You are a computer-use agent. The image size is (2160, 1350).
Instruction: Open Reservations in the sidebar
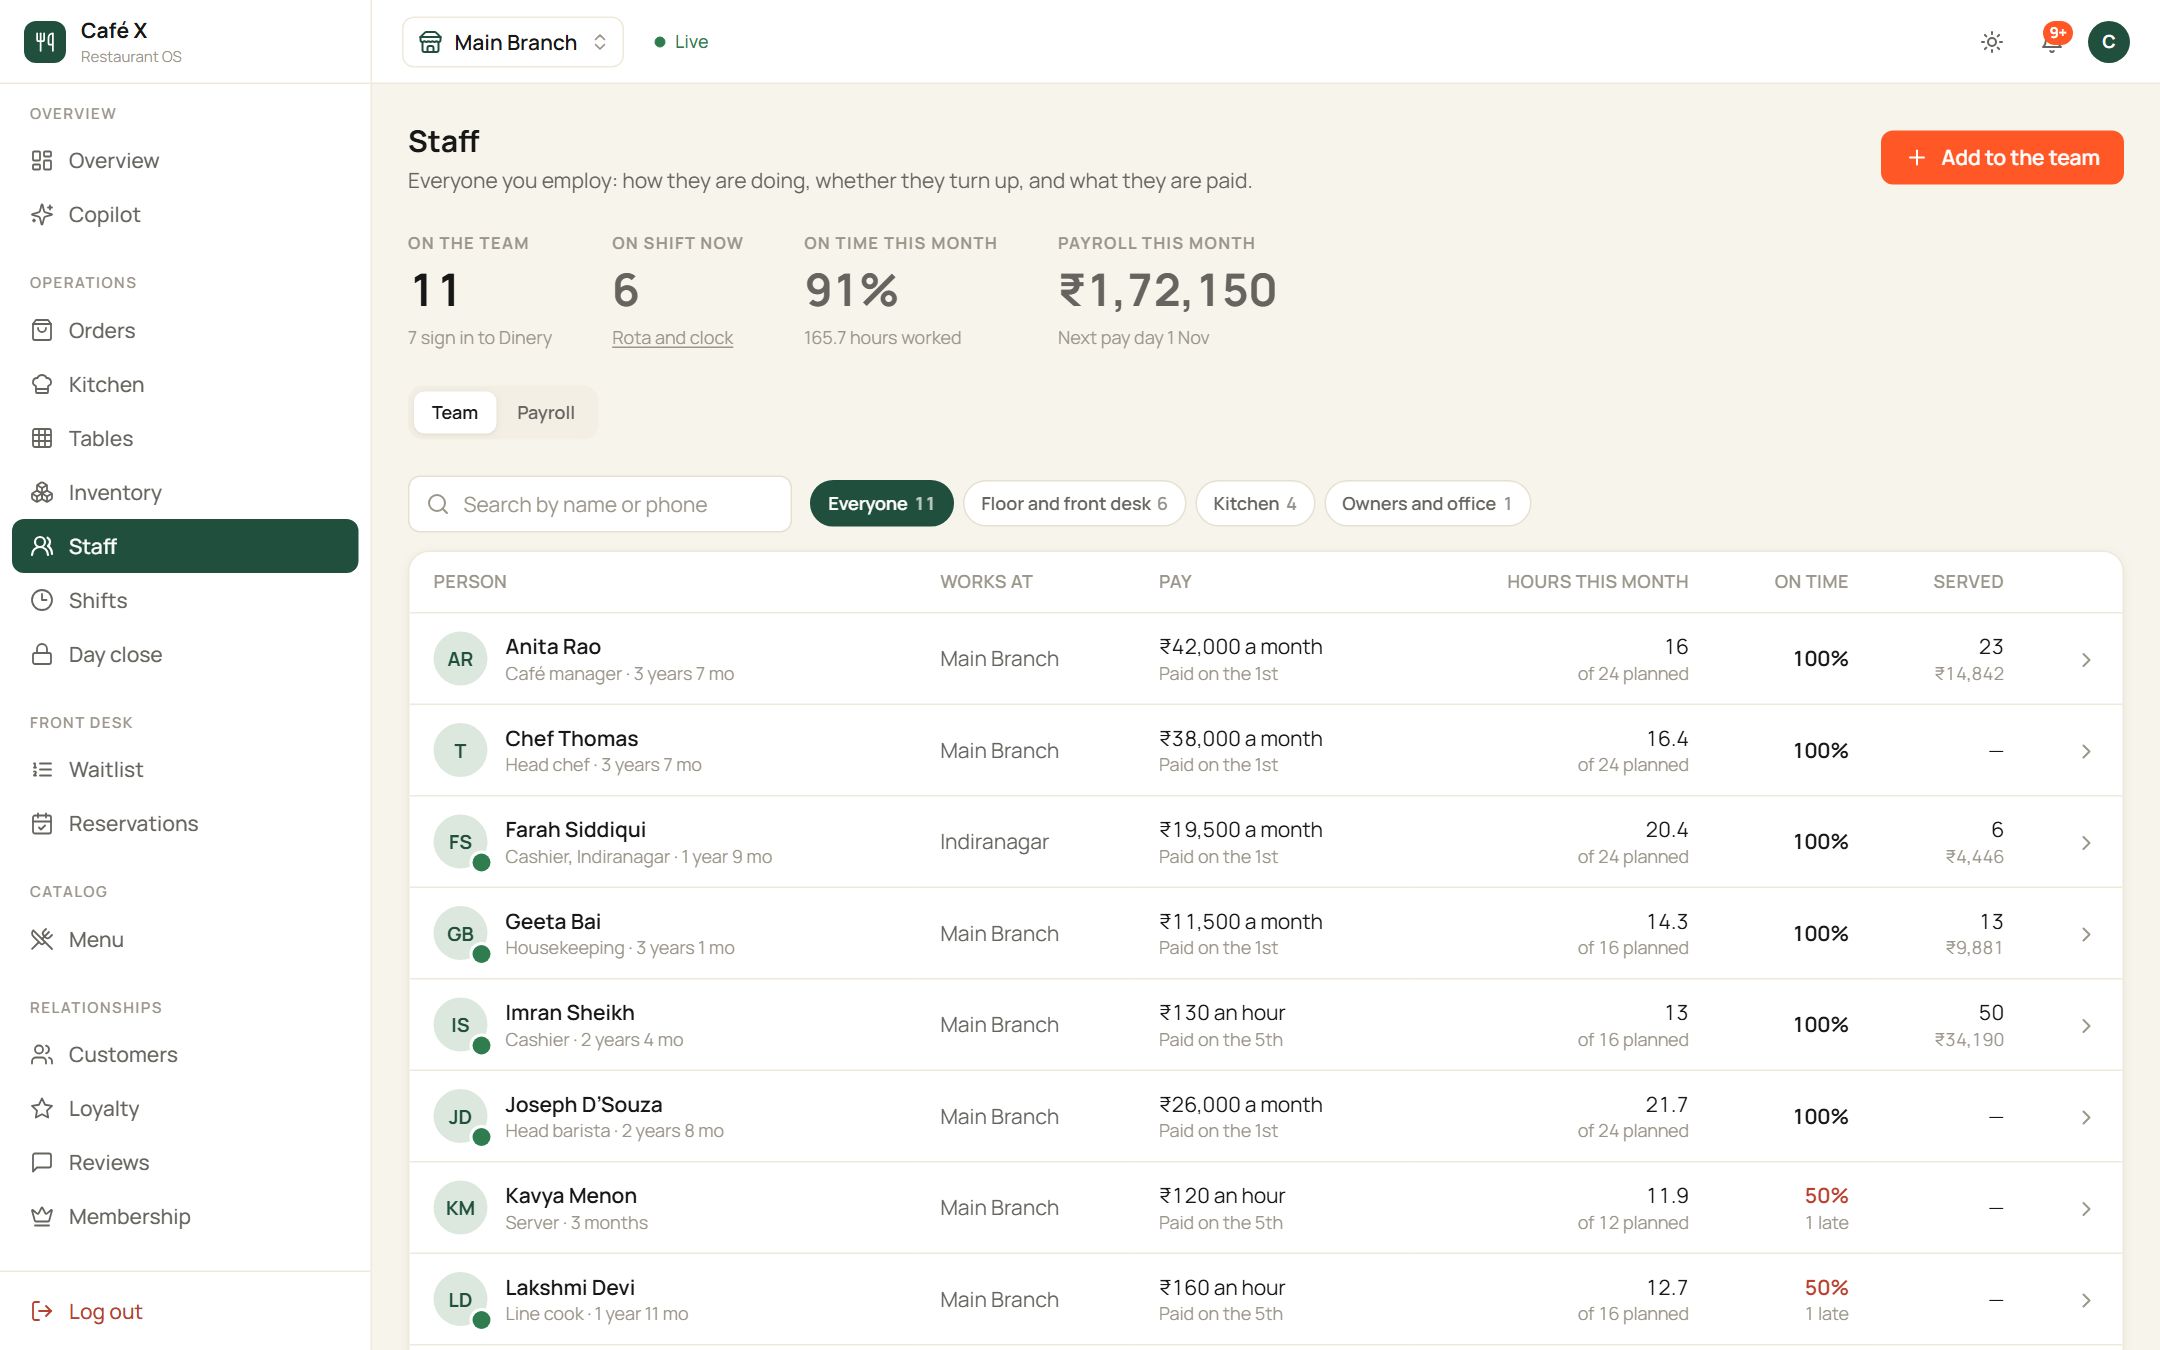pyautogui.click(x=185, y=824)
